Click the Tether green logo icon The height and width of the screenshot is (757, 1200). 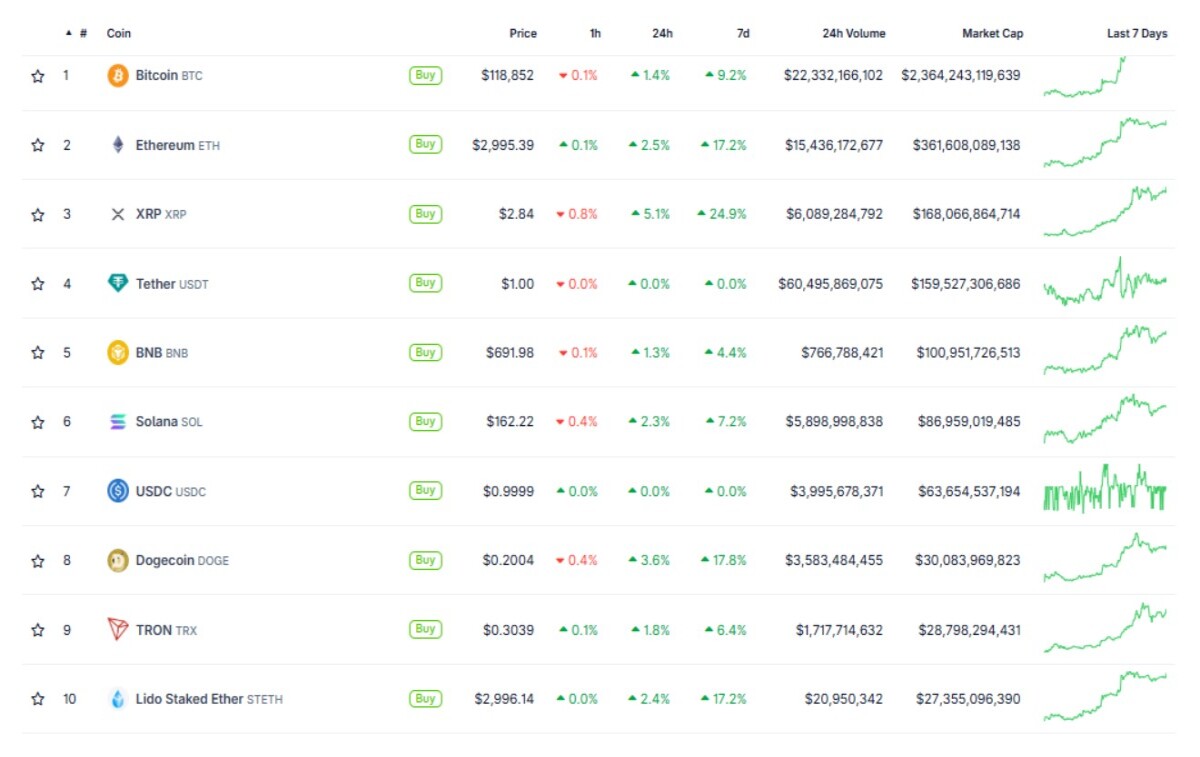point(118,283)
